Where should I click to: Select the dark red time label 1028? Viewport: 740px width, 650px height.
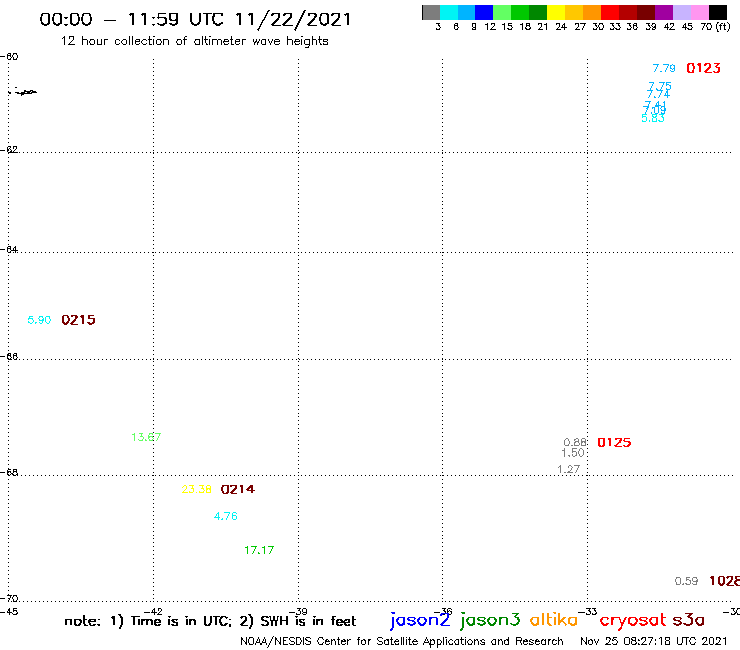(724, 581)
